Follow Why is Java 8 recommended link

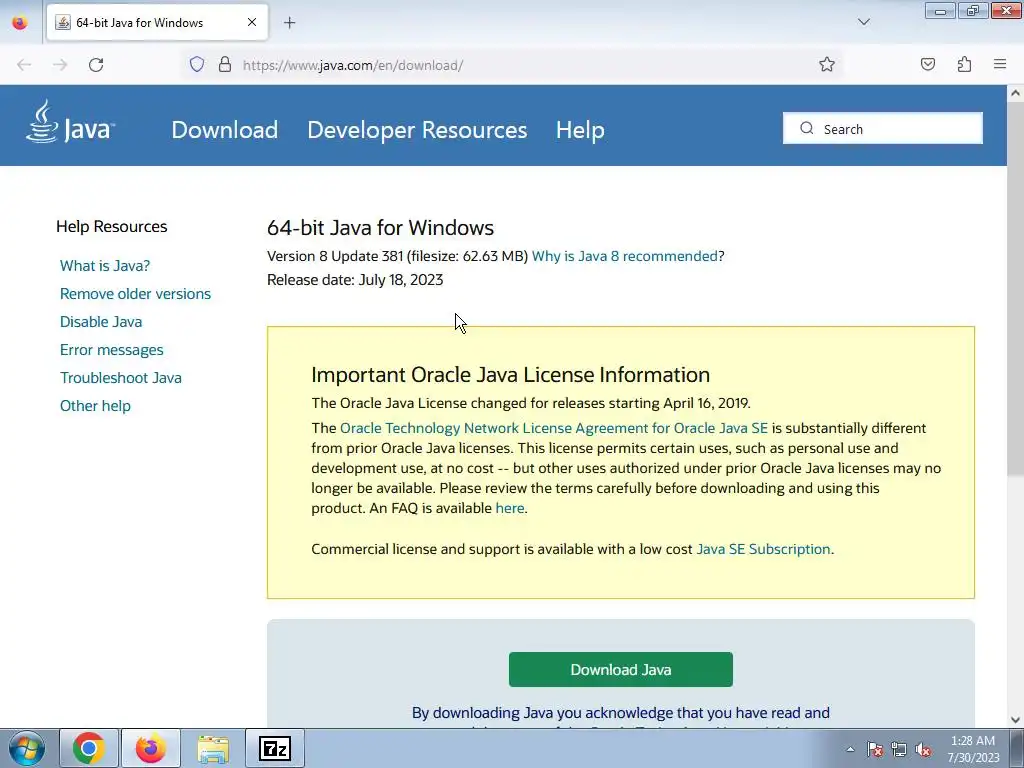(x=624, y=256)
